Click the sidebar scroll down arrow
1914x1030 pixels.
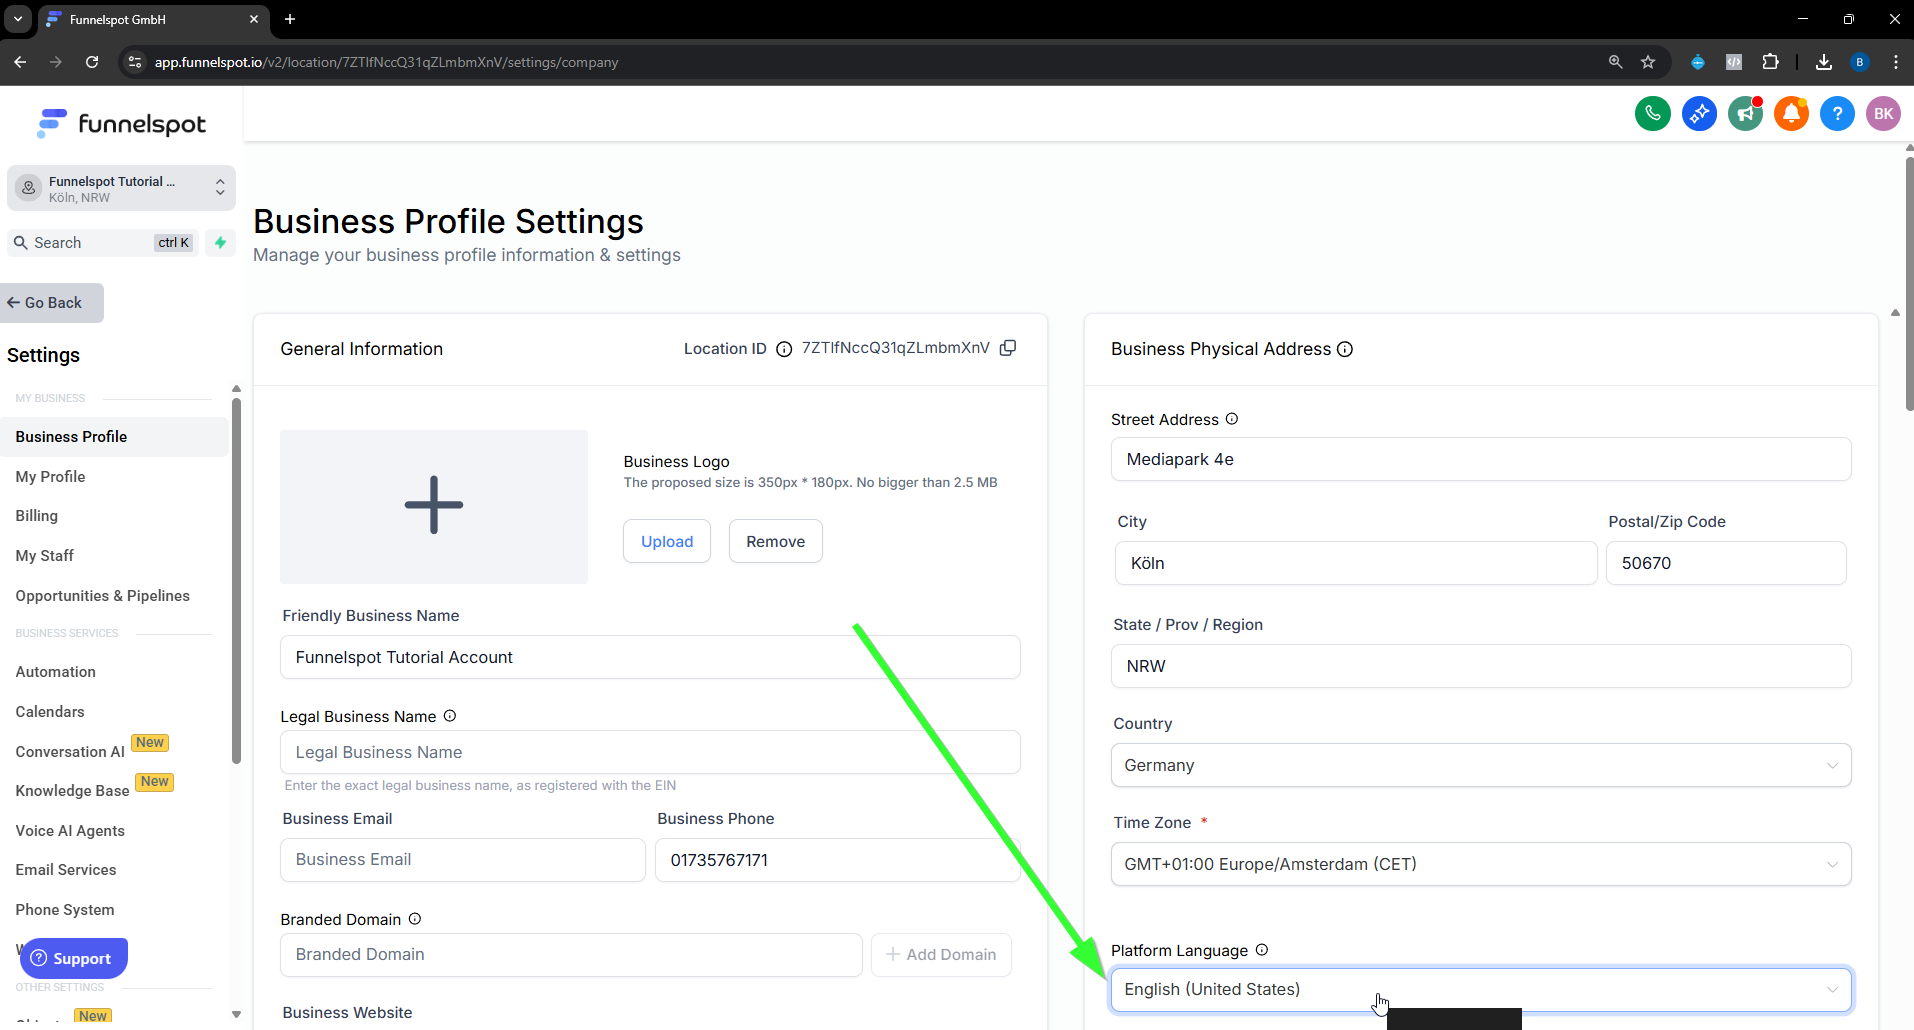[x=236, y=1014]
